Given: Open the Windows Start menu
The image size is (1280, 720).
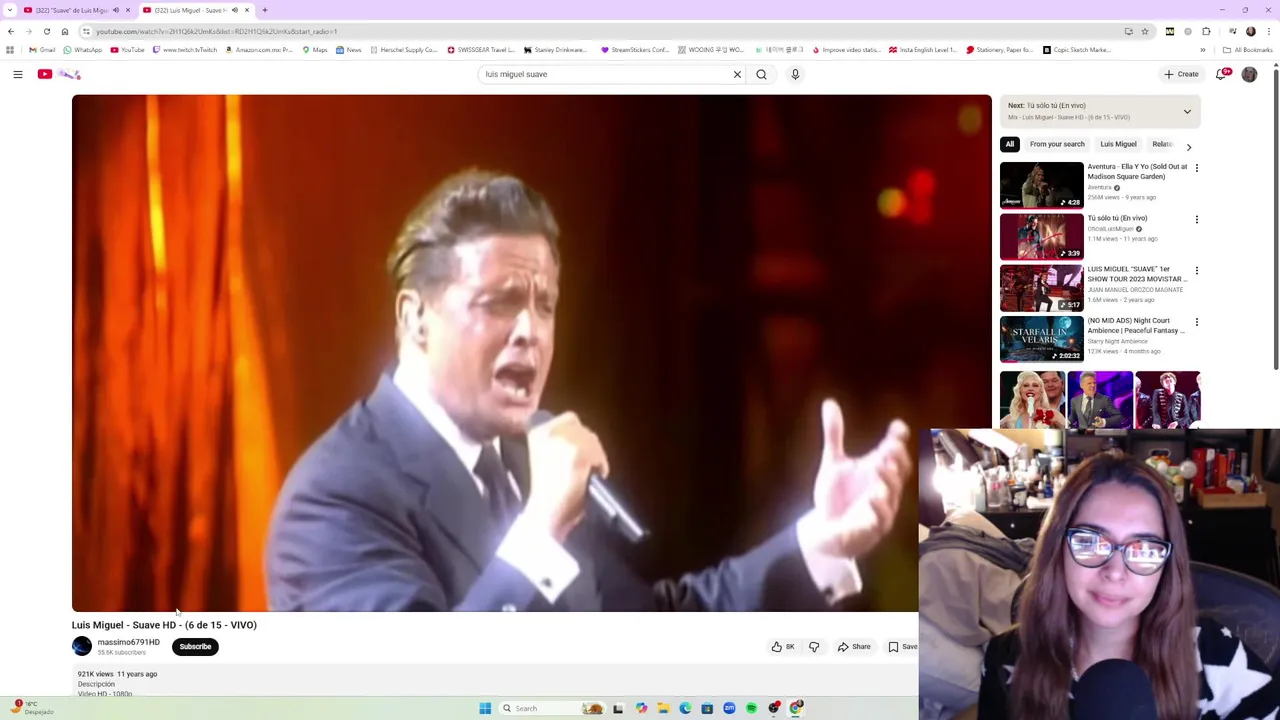Looking at the screenshot, I should click(x=485, y=708).
